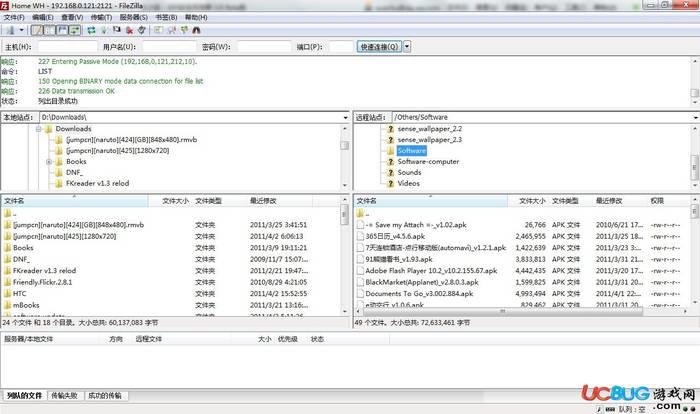Select the HTC folder in local list
This screenshot has height=414, width=700.
19,294
